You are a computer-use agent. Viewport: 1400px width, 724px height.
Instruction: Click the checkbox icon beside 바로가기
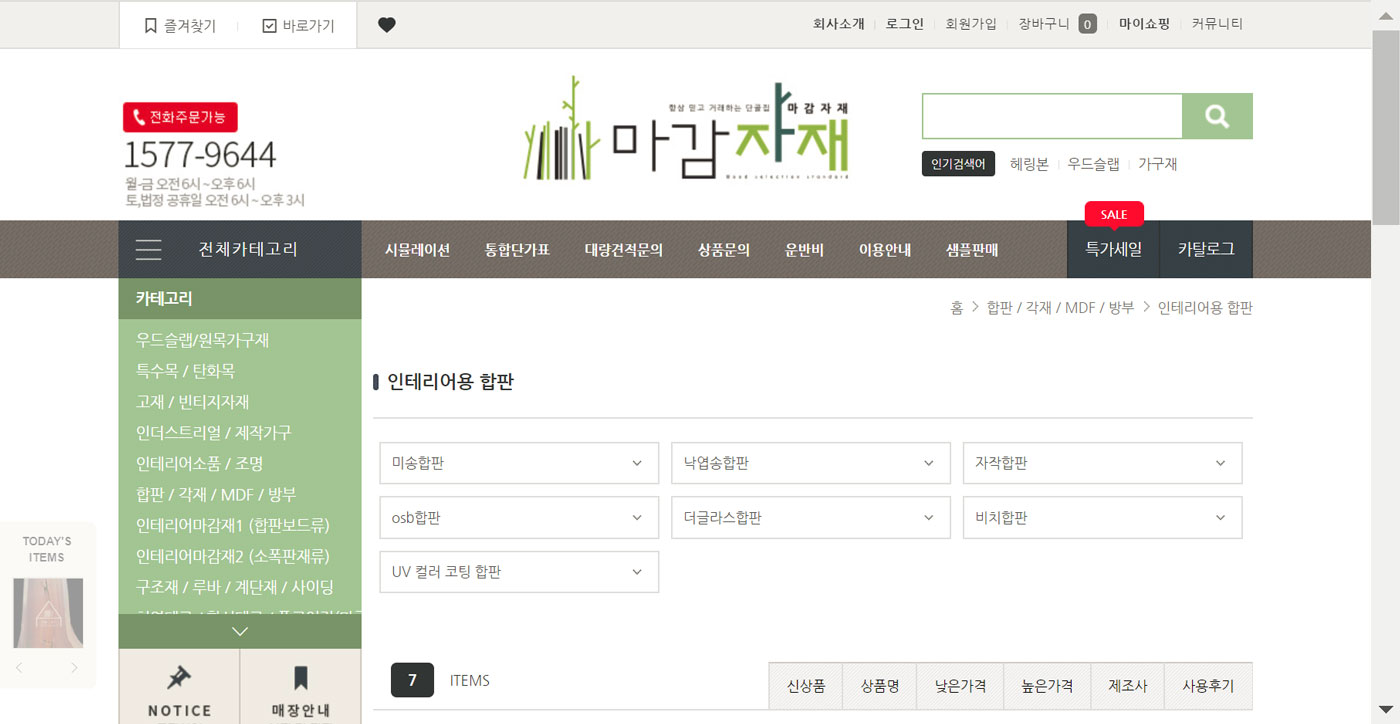pyautogui.click(x=267, y=24)
